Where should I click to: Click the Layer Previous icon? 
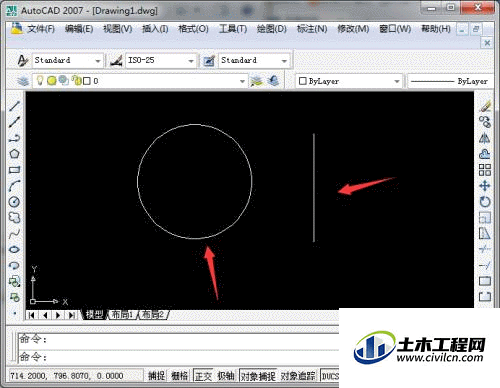point(273,81)
